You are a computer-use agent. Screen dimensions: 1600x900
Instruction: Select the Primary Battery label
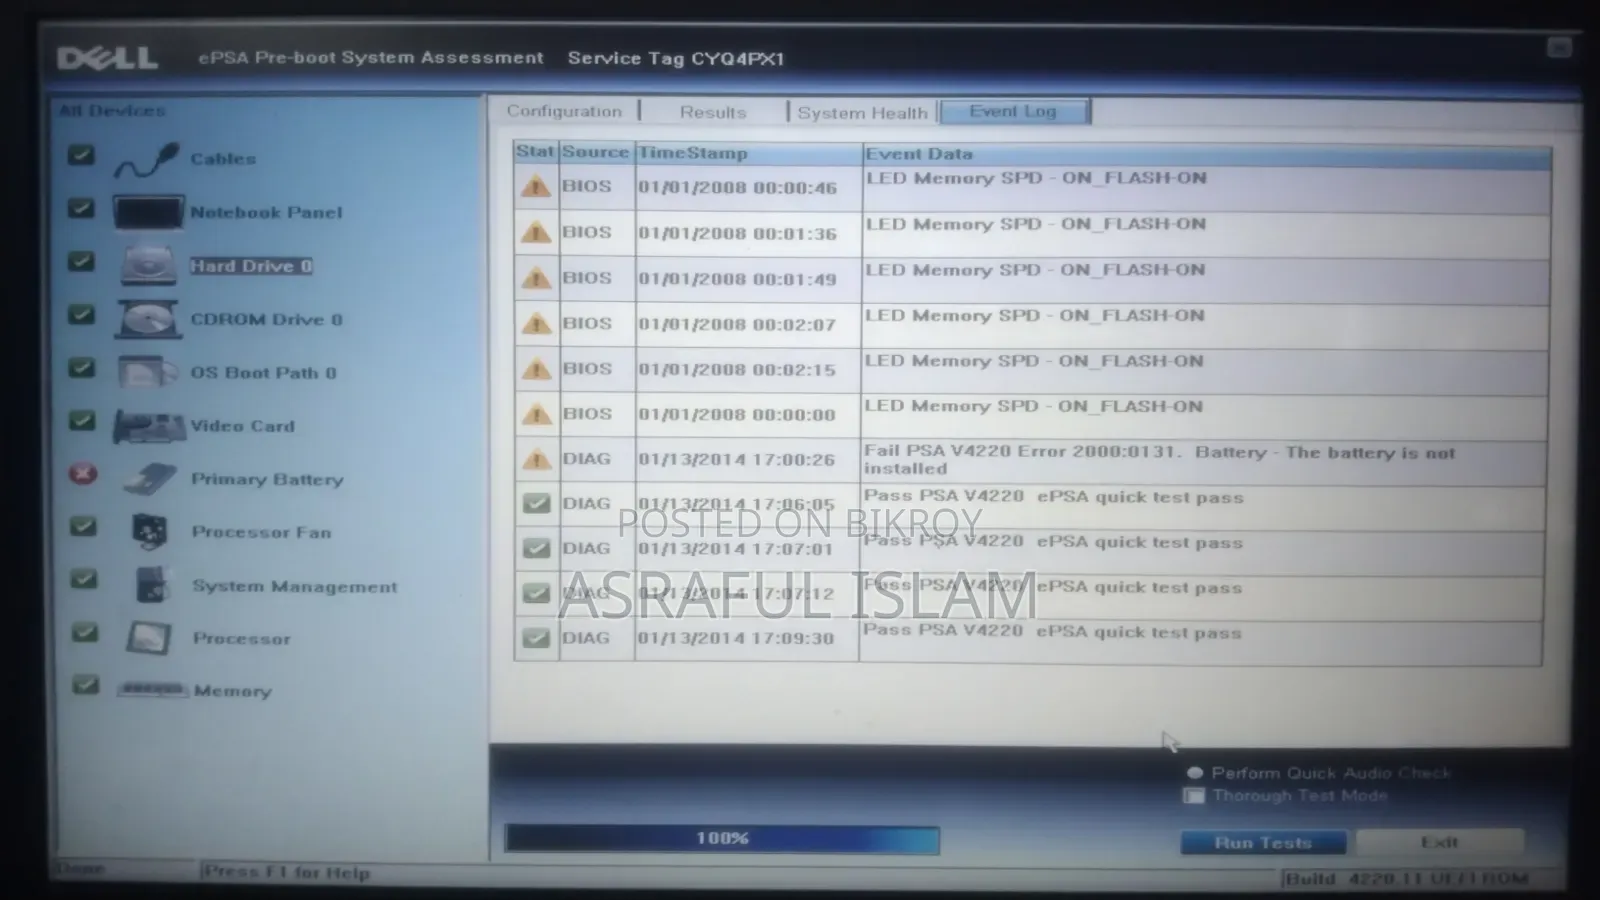267,479
